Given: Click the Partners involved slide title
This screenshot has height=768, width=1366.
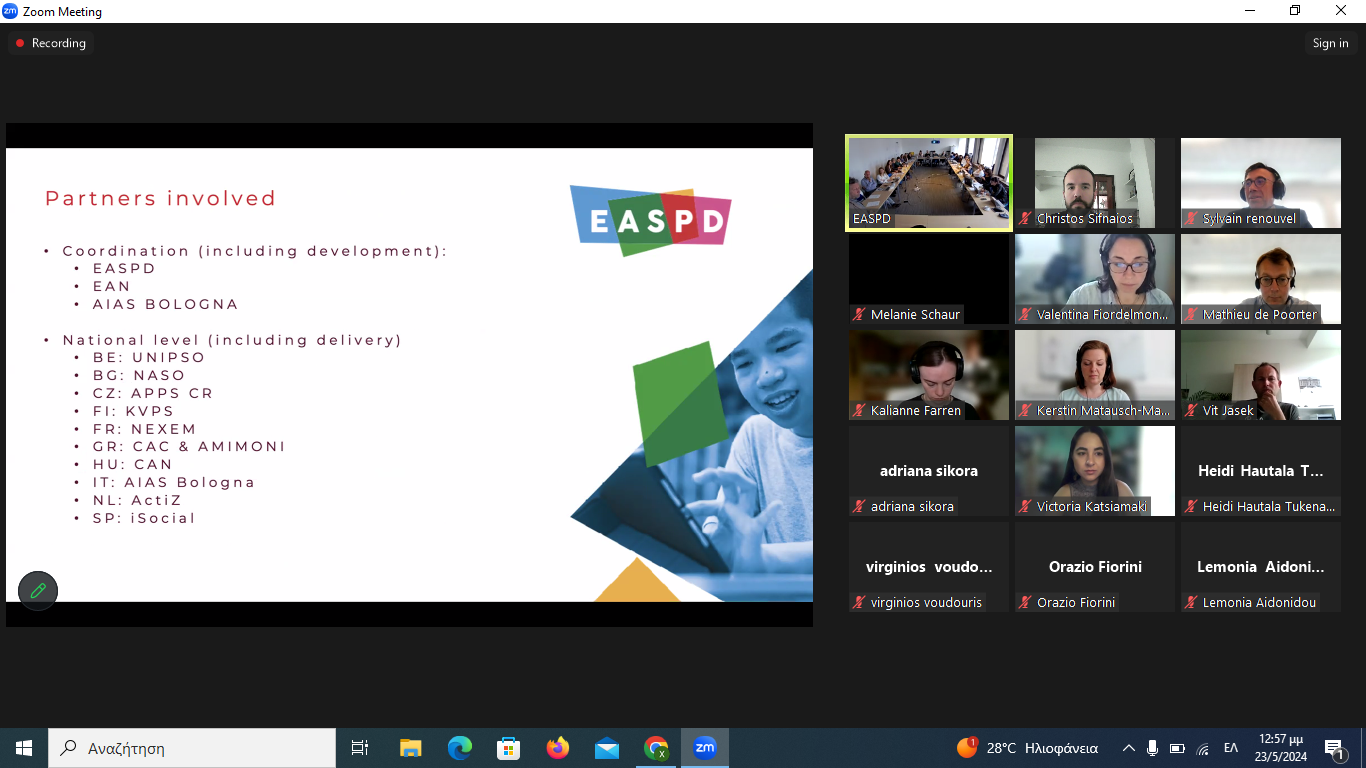Looking at the screenshot, I should 161,198.
